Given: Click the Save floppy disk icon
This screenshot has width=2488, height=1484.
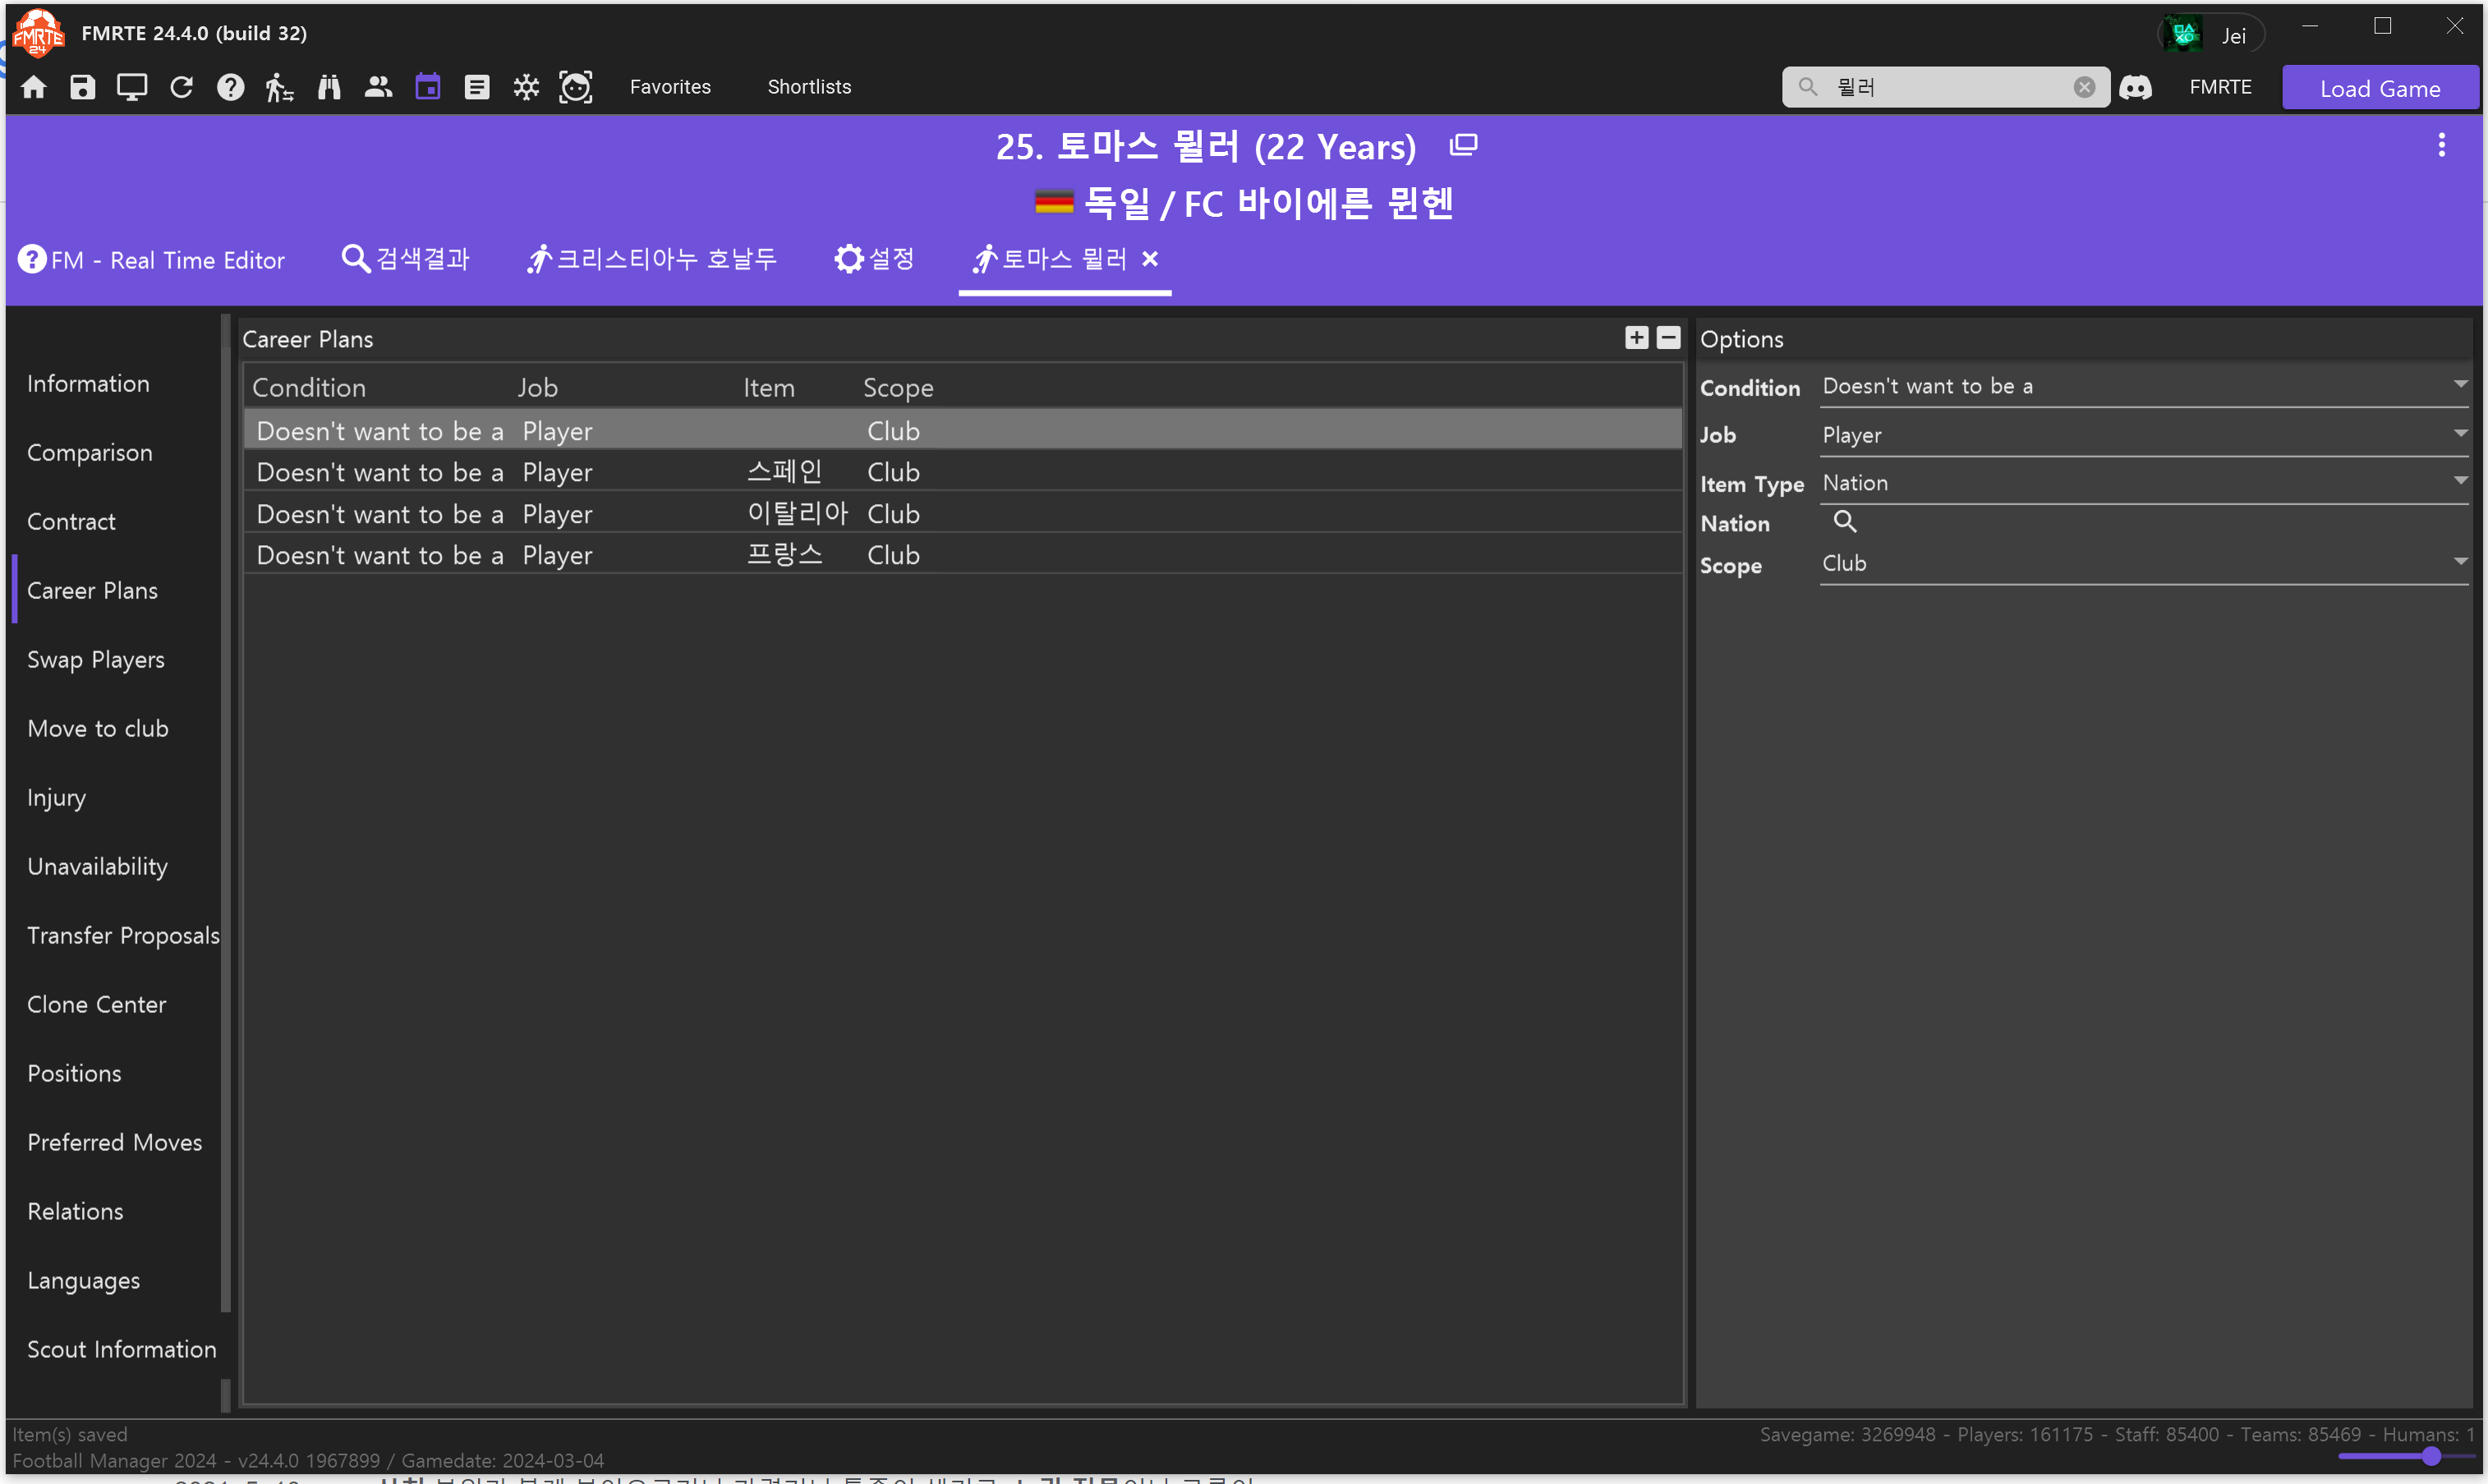Looking at the screenshot, I should (83, 87).
